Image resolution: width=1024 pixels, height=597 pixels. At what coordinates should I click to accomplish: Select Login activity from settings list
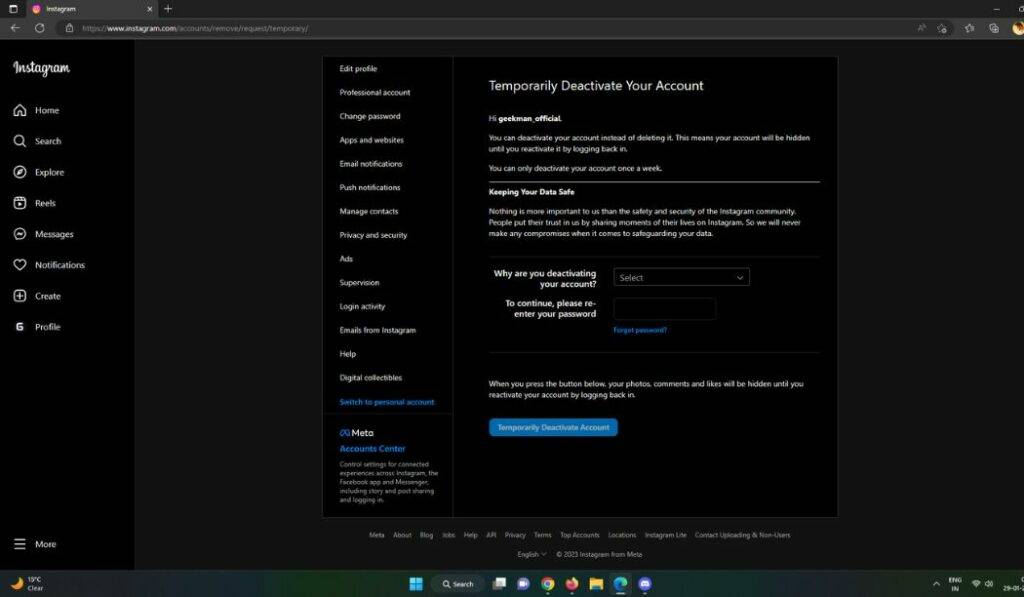tap(362, 306)
